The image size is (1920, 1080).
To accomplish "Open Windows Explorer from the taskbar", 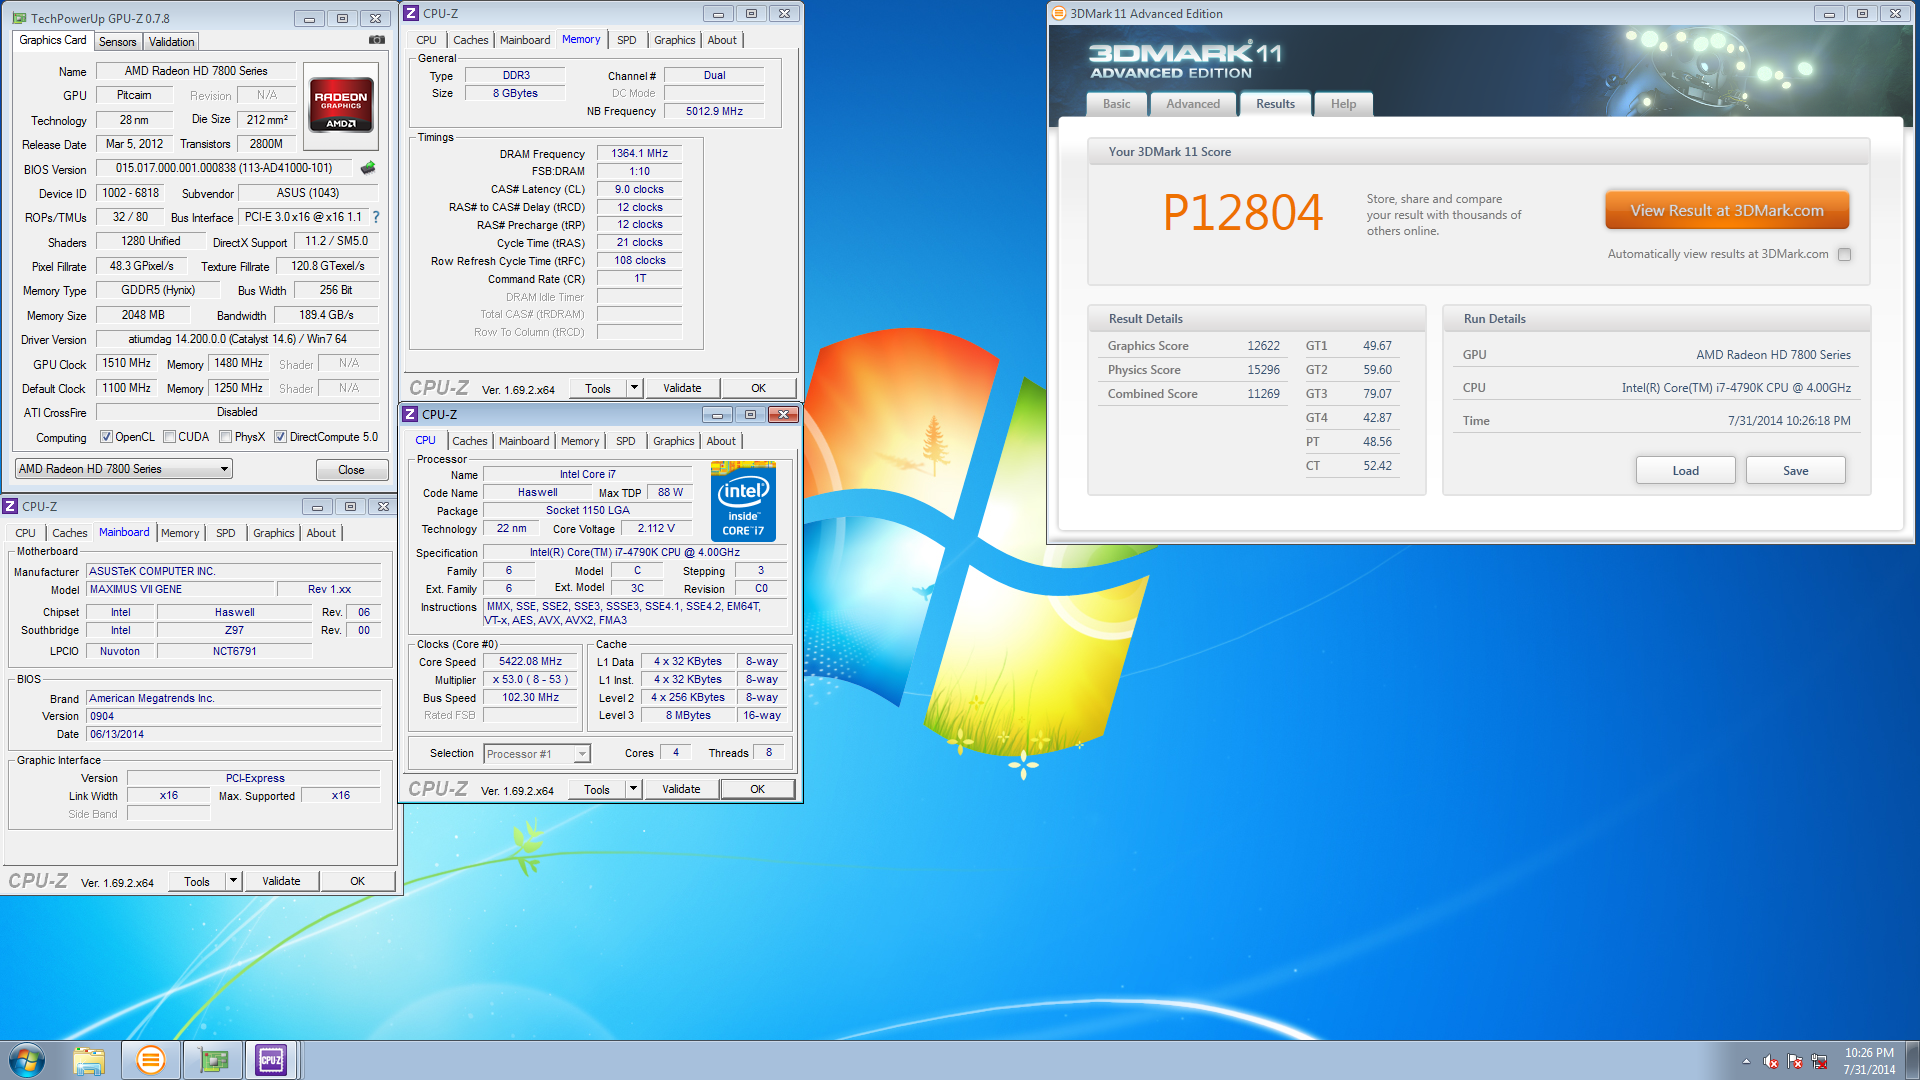I will tap(89, 1060).
